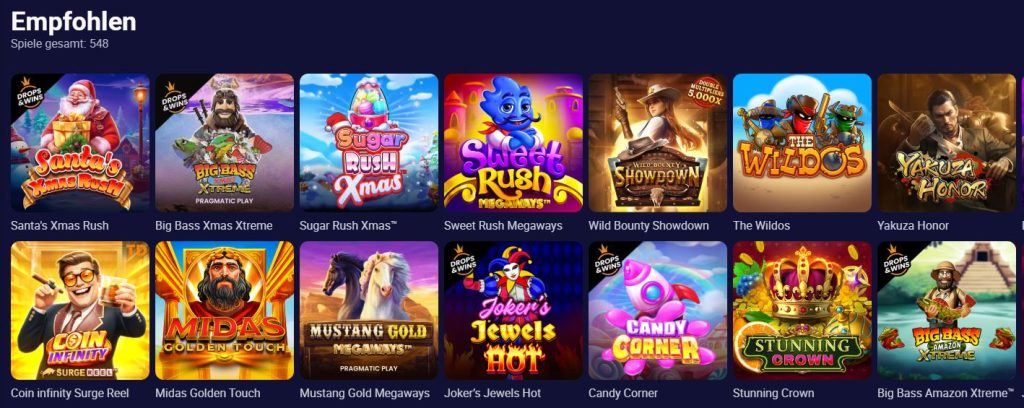Open the Yakuza Honor game thumbnail

pyautogui.click(x=946, y=142)
